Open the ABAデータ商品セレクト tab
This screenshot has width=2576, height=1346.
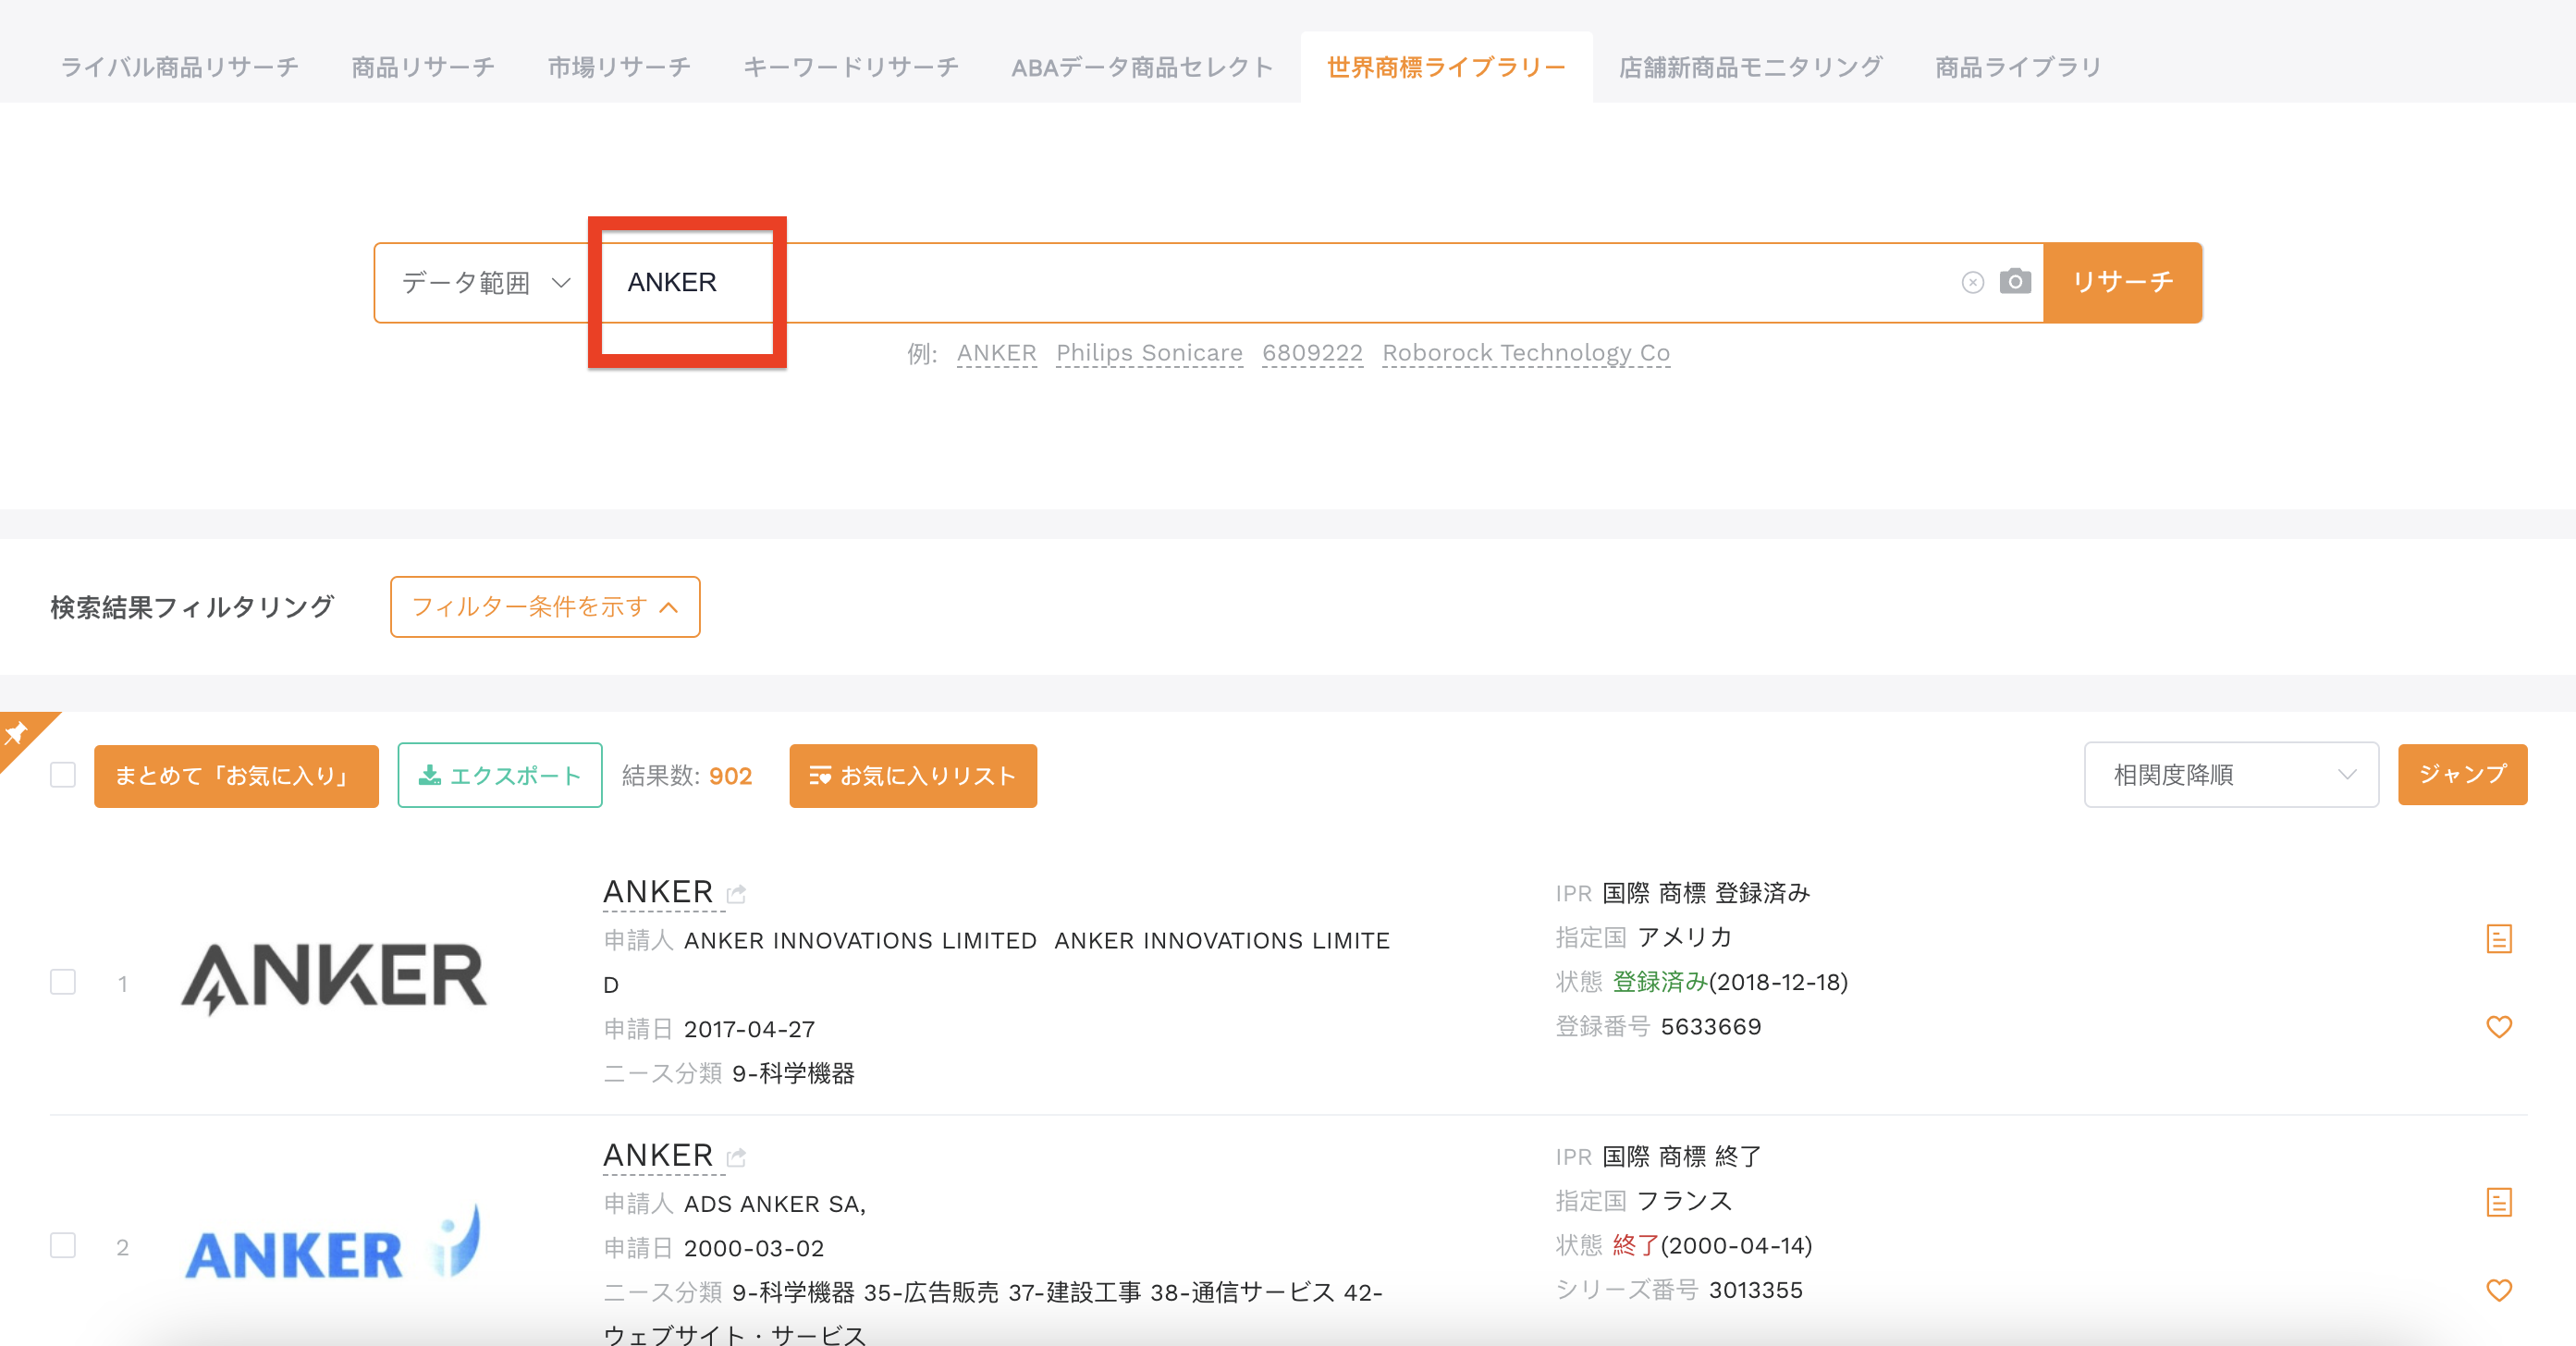[1142, 67]
